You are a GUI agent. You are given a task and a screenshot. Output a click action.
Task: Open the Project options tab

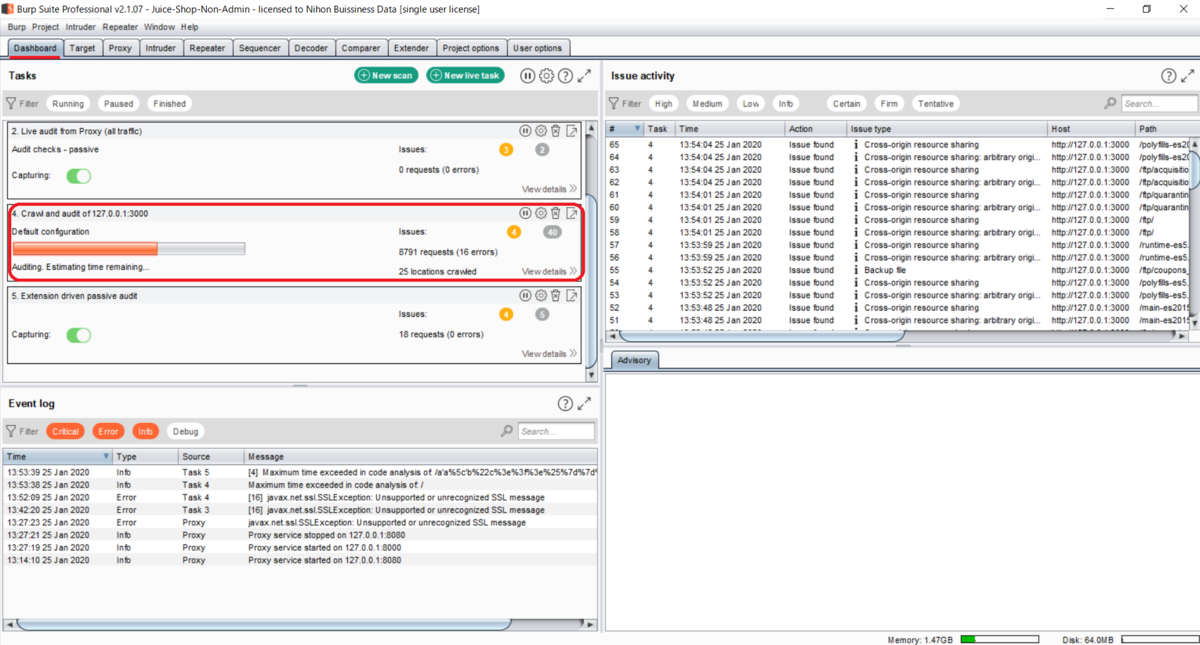(x=470, y=48)
